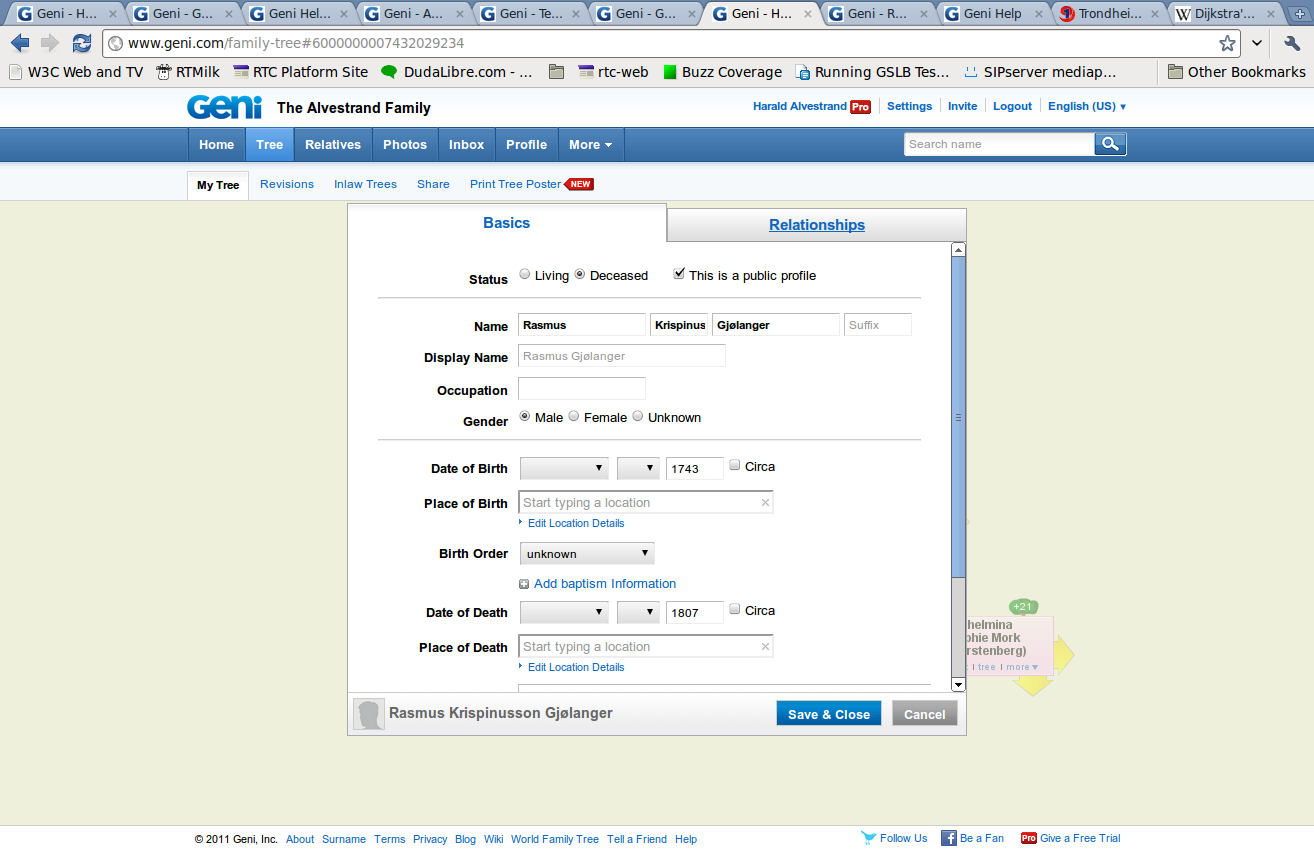Viewport: 1314px width, 850px height.
Task: Select the Living status radio button
Action: 525,275
